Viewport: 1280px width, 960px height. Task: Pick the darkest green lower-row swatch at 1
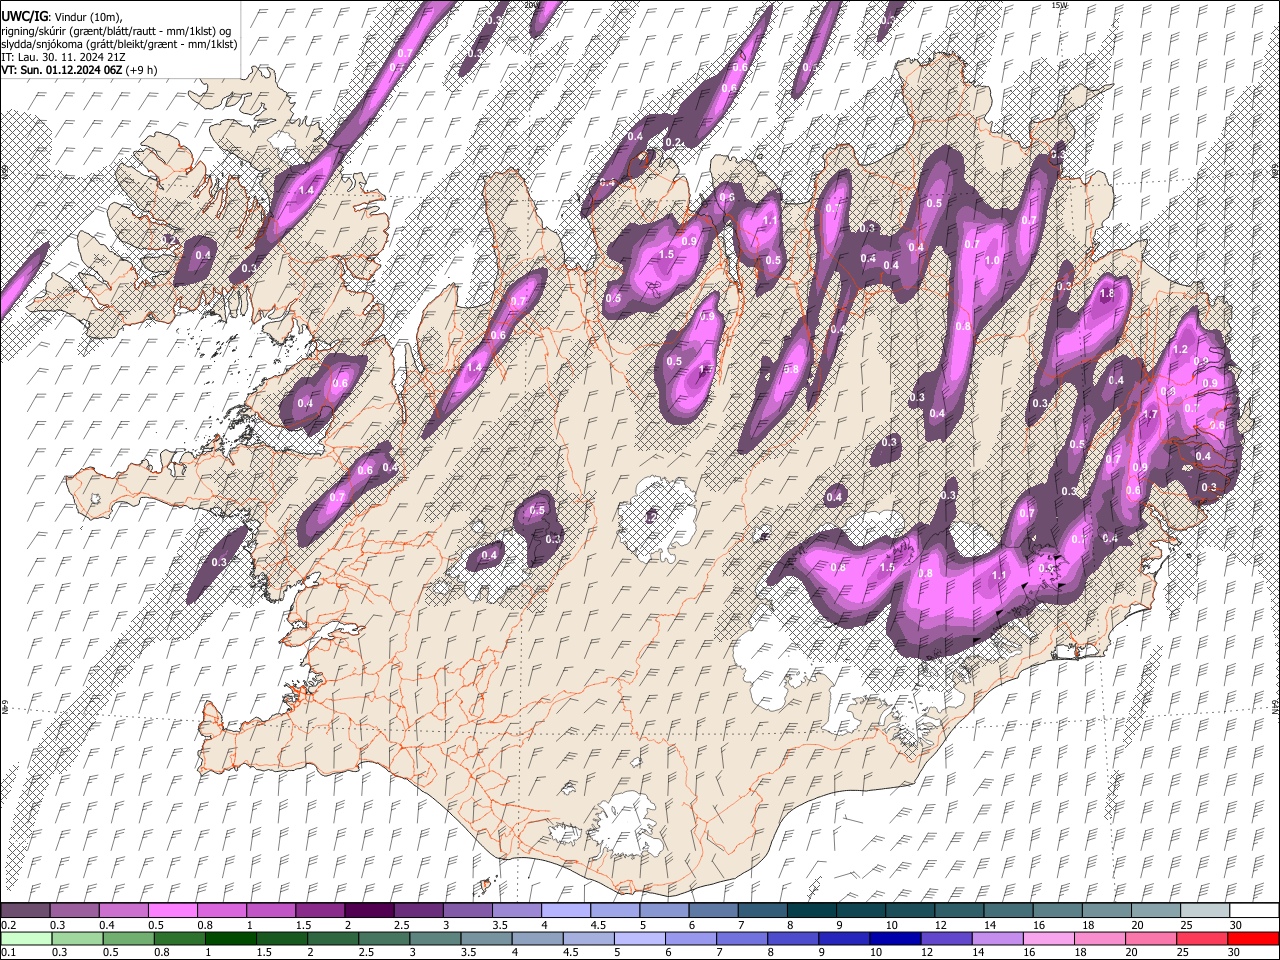230,938
